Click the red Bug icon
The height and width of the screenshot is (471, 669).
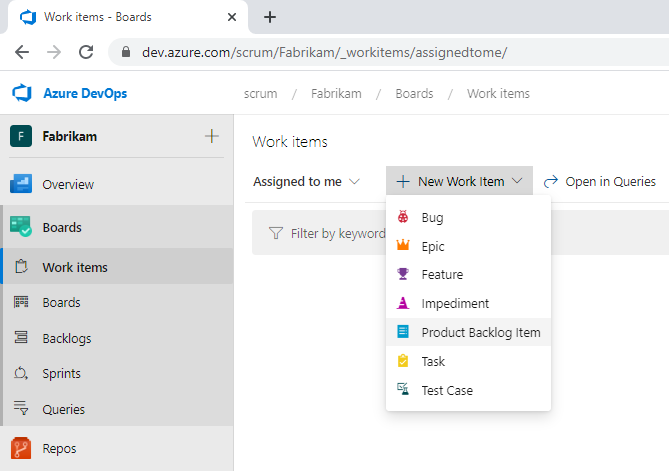403,217
